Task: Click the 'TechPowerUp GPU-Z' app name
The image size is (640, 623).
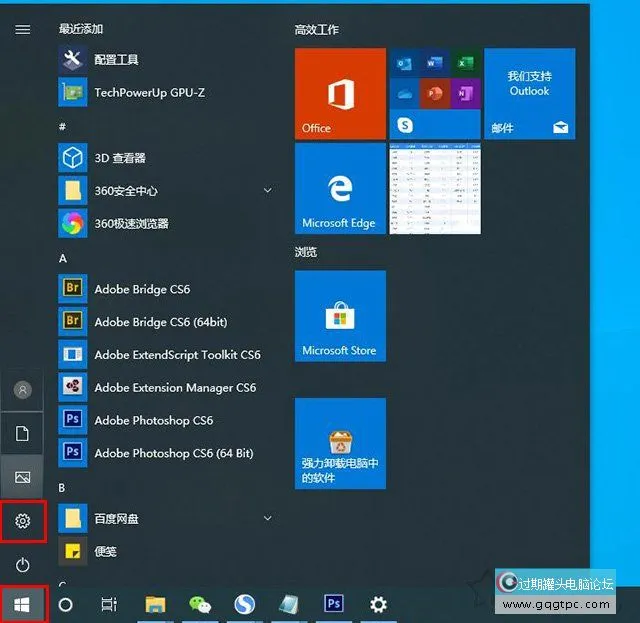Action: (149, 93)
